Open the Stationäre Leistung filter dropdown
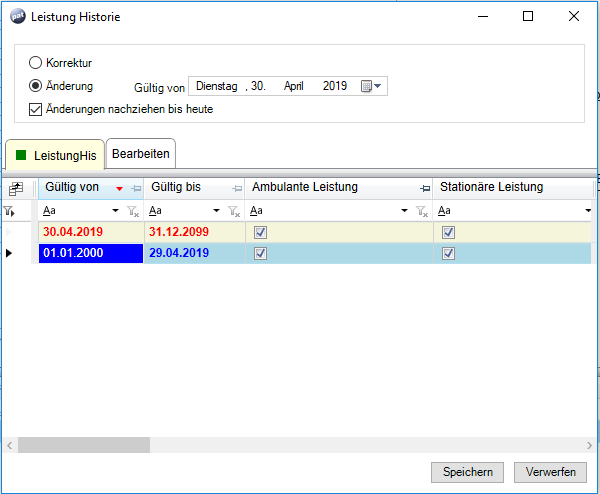600x494 pixels. pos(588,210)
